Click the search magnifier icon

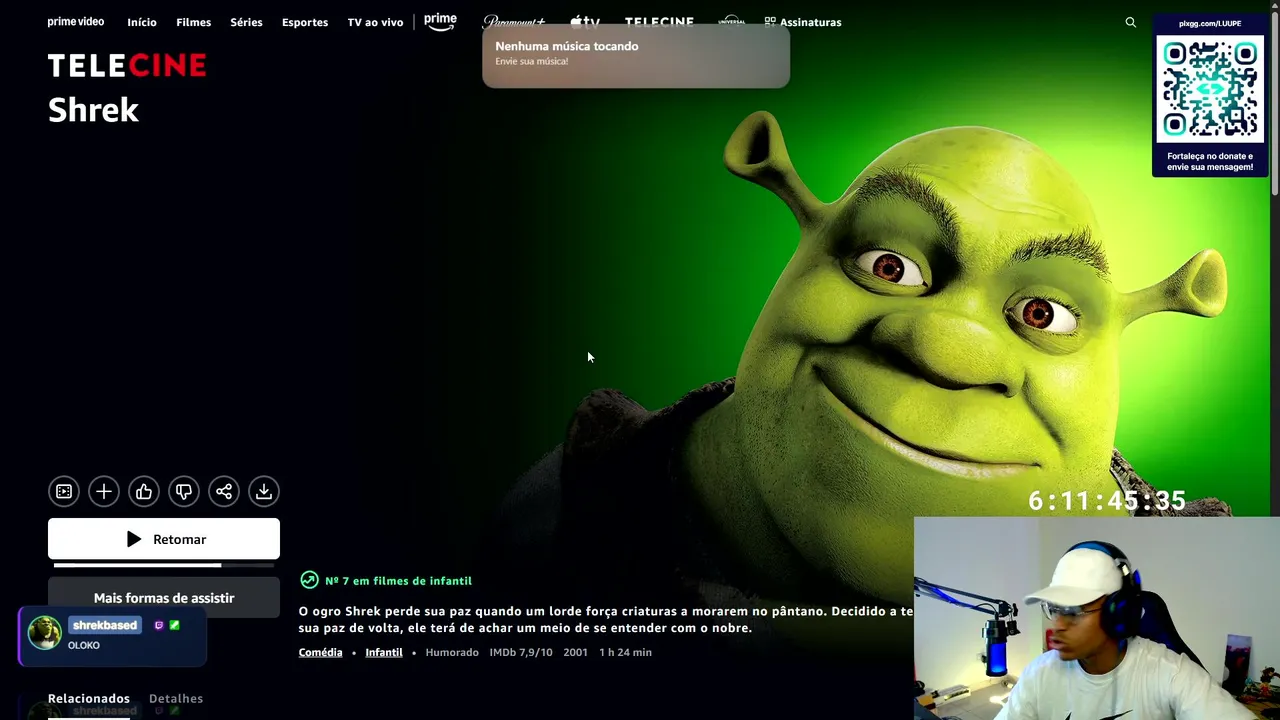(1131, 22)
